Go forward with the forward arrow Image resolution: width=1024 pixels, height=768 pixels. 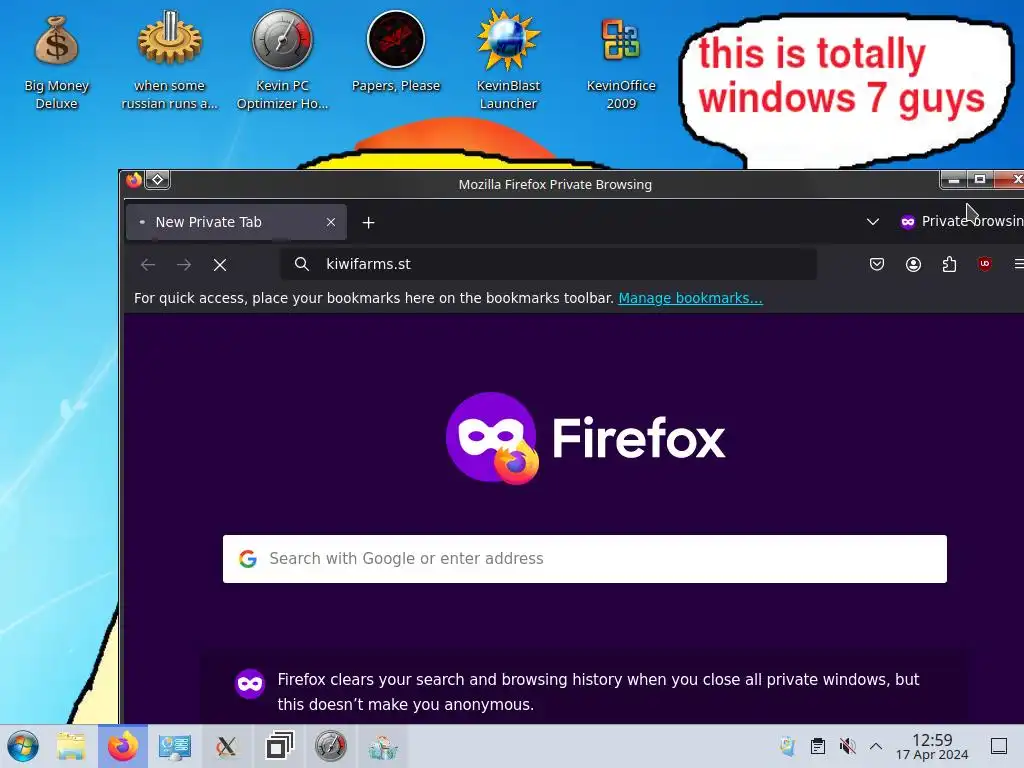click(x=184, y=264)
